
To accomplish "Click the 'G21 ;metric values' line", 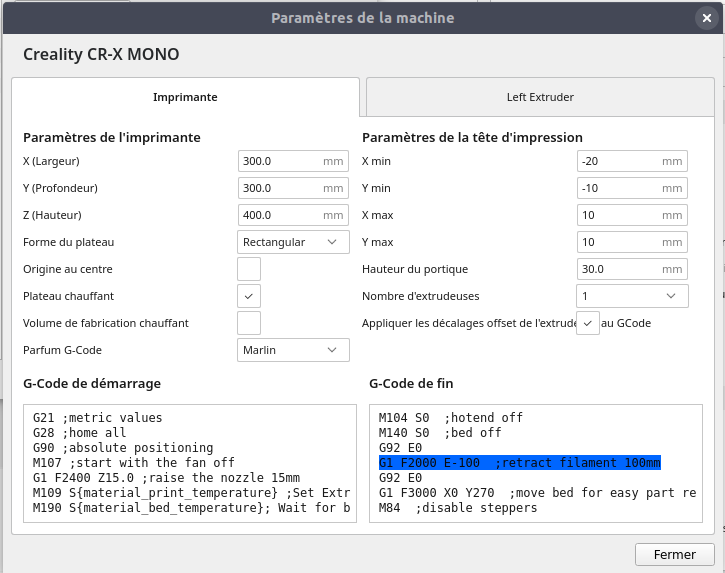I will [x=98, y=418].
